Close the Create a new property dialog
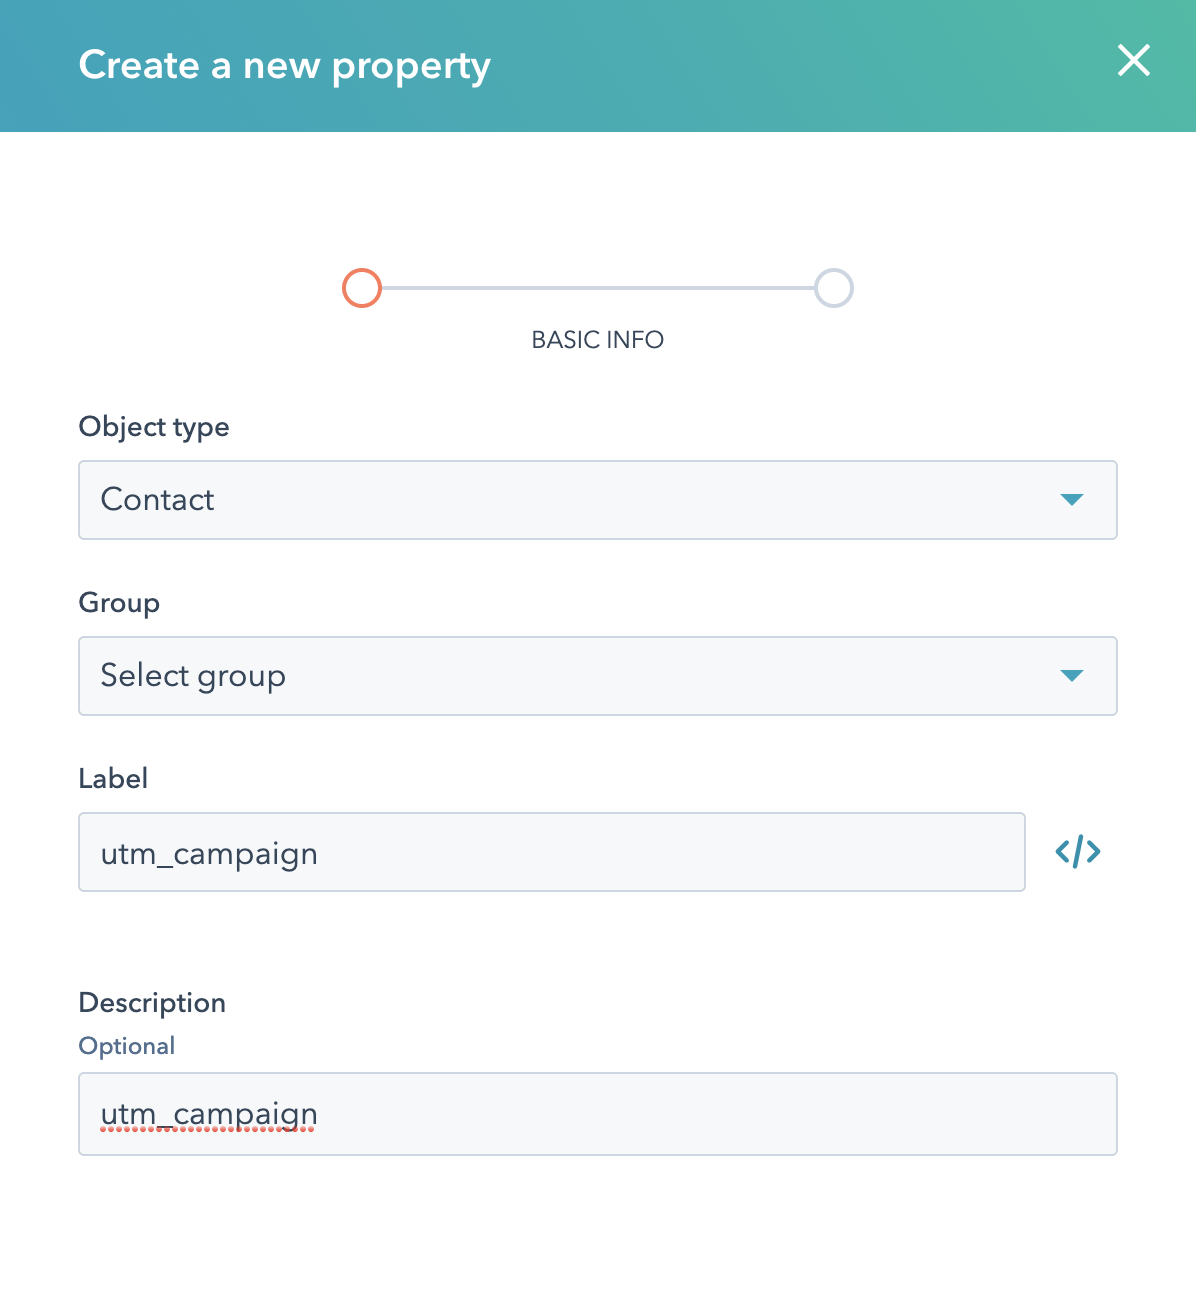Image resolution: width=1196 pixels, height=1300 pixels. click(x=1133, y=61)
